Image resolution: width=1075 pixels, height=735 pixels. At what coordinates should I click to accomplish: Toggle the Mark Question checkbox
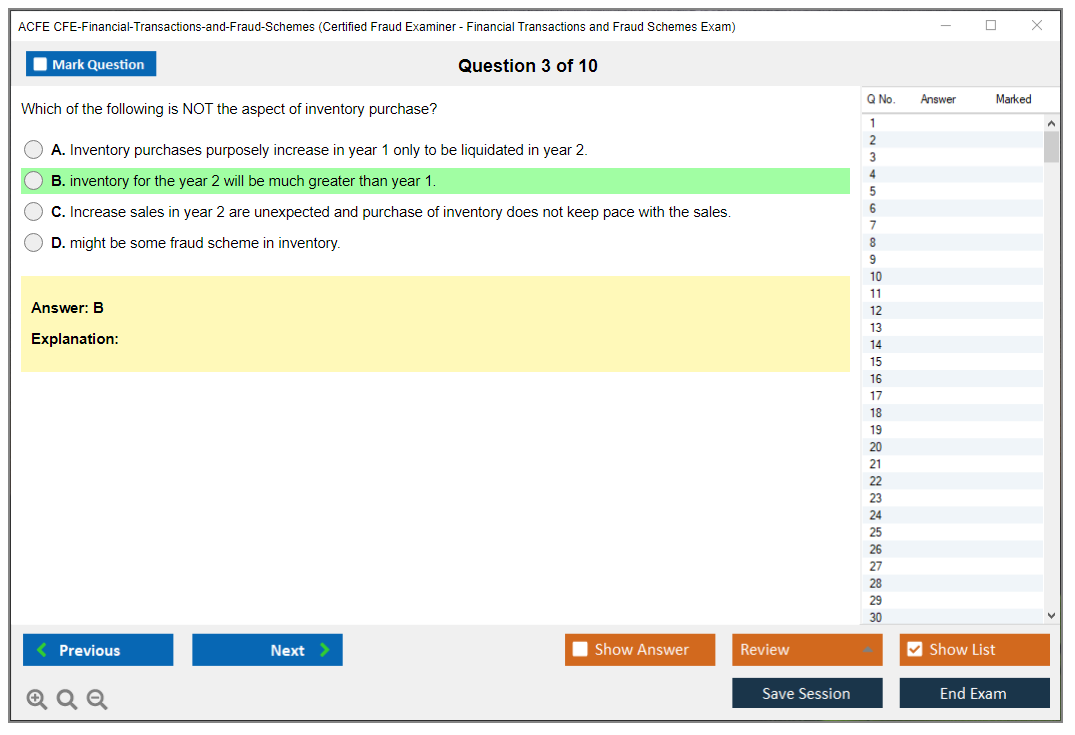tap(41, 65)
